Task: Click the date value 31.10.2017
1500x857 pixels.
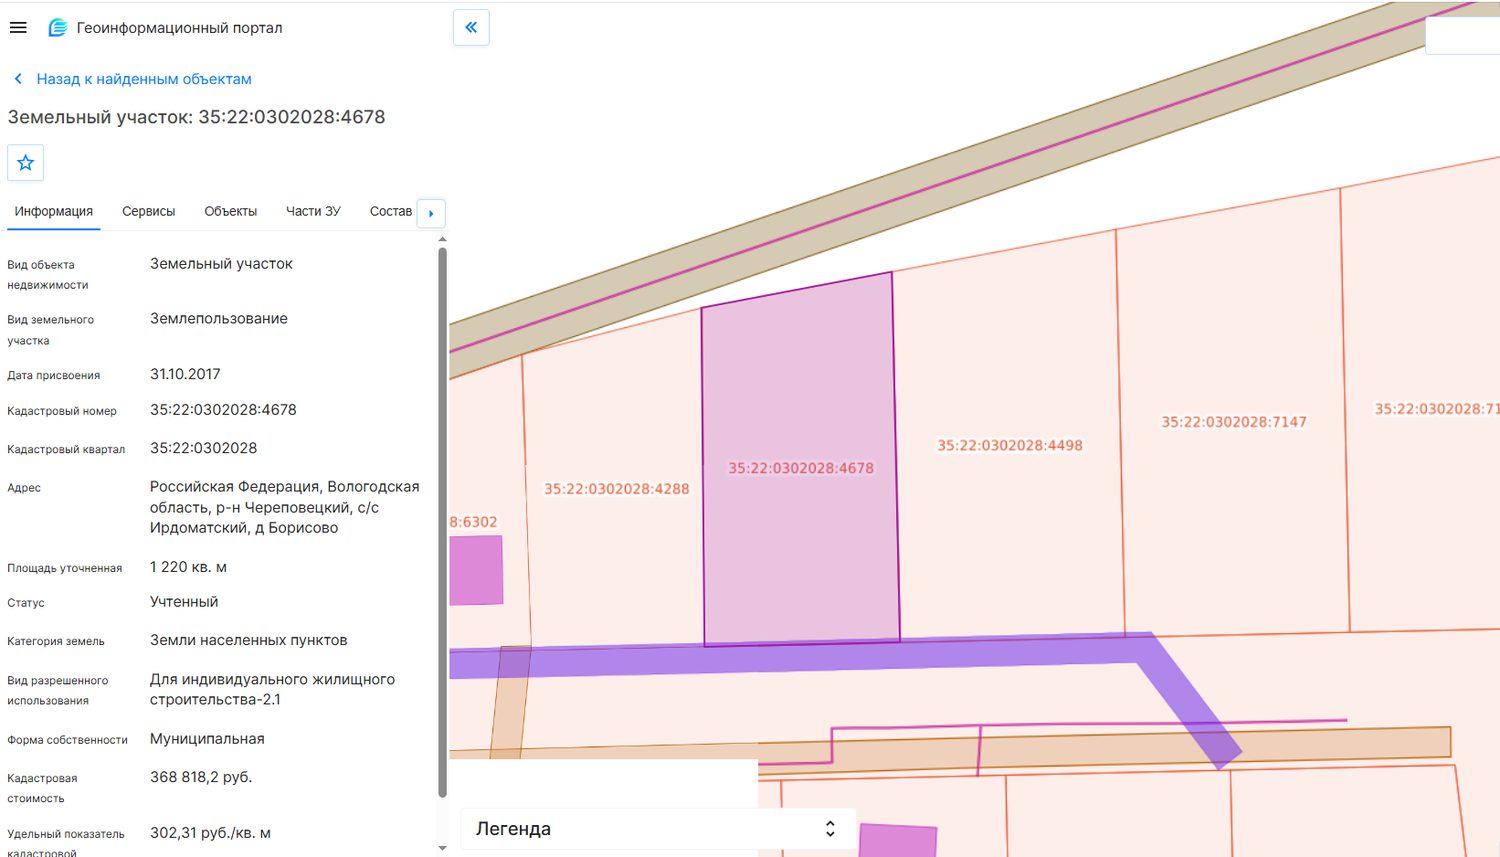Action: click(185, 374)
